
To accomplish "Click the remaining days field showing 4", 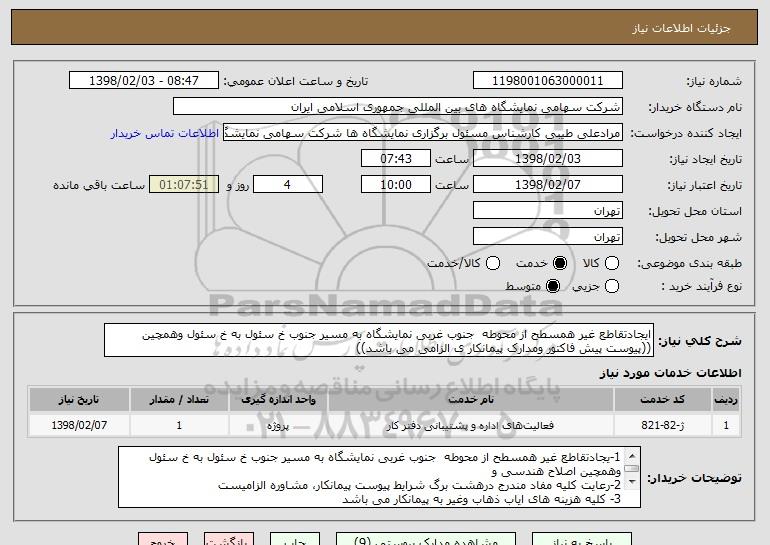I will click(x=288, y=185).
